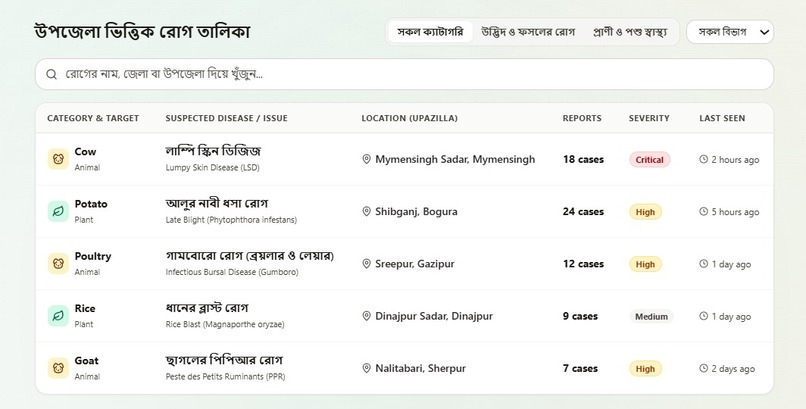Click clock icon next to 5 hours ago
This screenshot has width=806, height=409.
(x=704, y=212)
